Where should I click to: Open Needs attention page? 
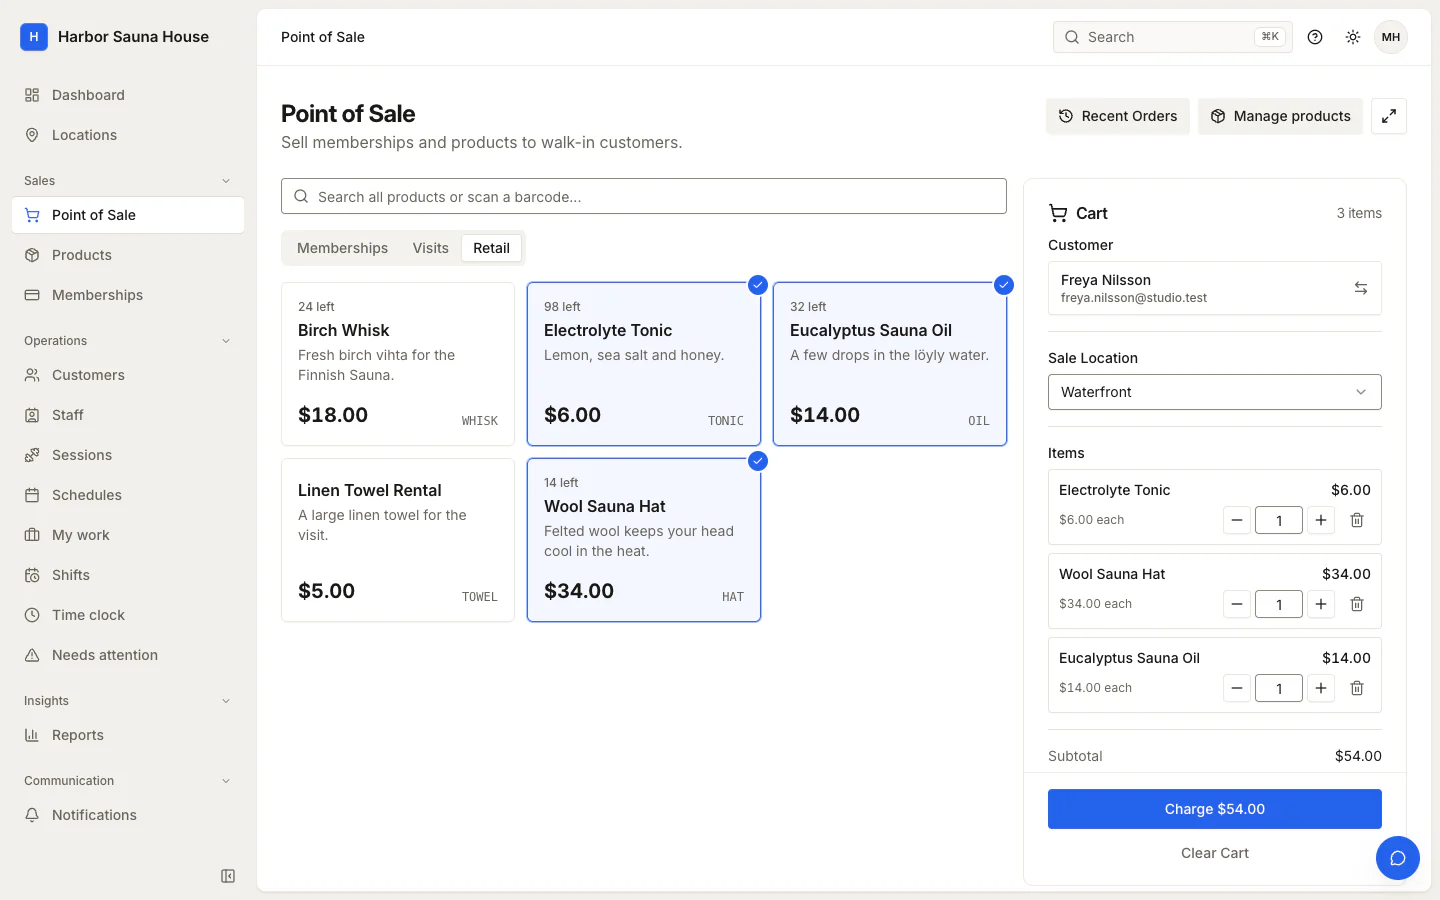(x=128, y=655)
